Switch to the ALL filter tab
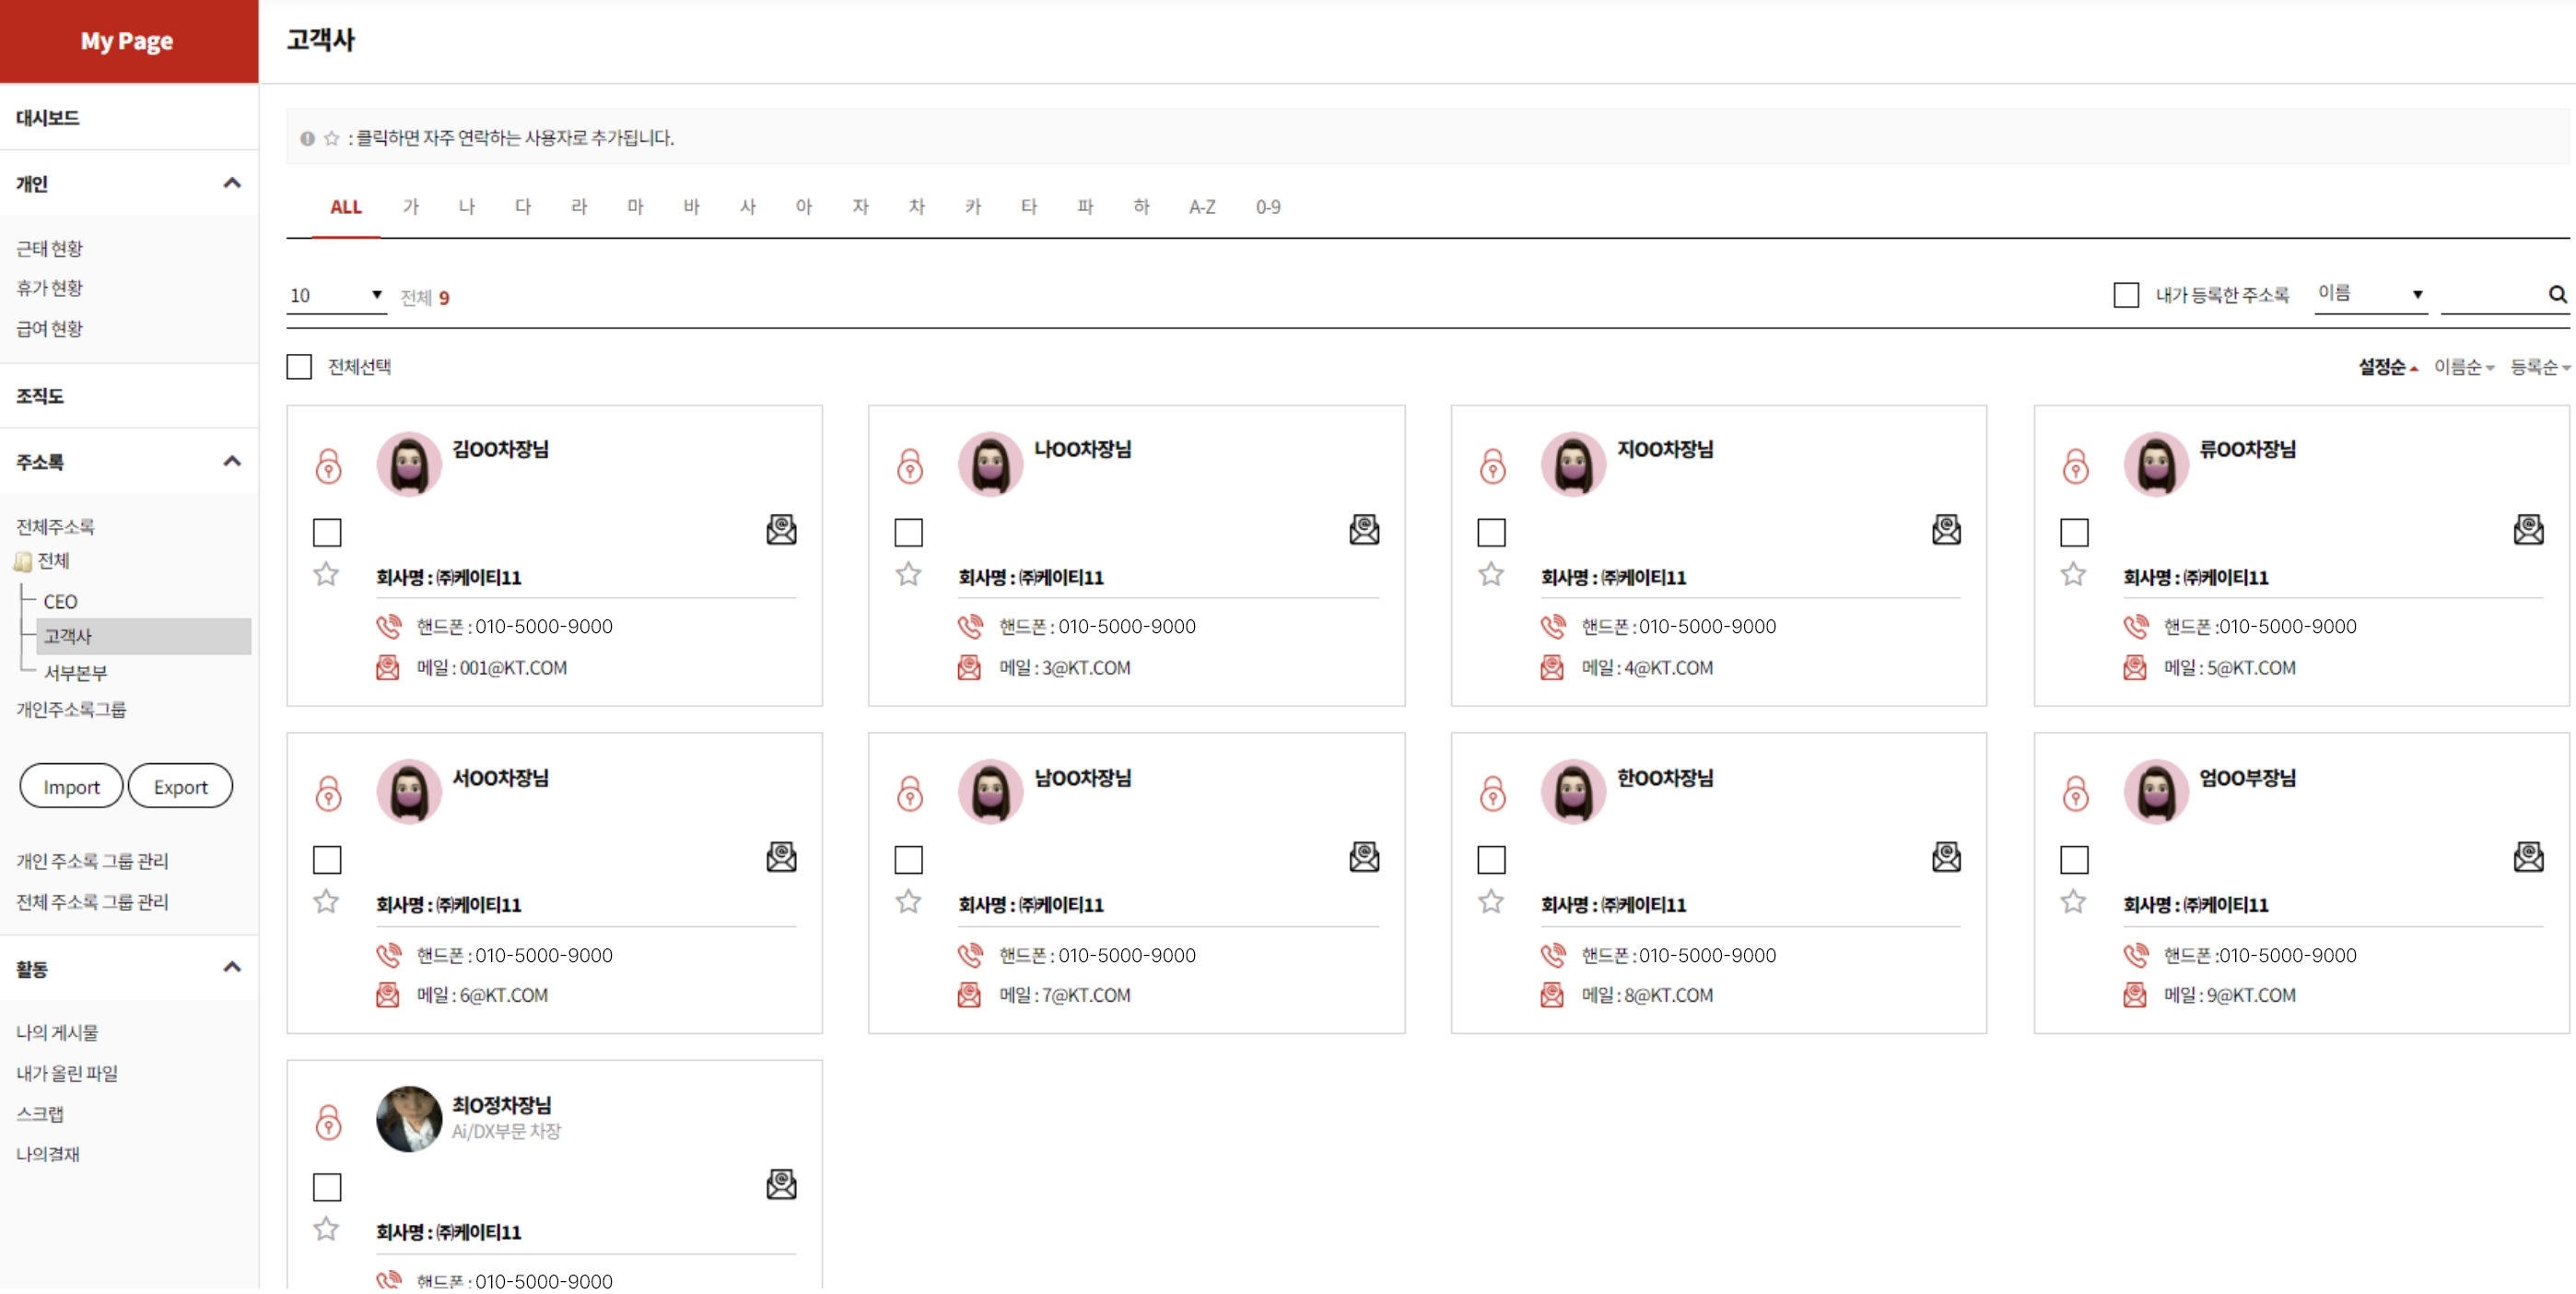 pos(346,207)
